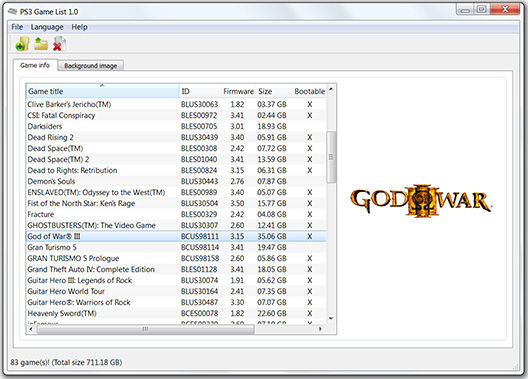This screenshot has width=528, height=379.
Task: Sort by Firmware column header
Action: (238, 91)
